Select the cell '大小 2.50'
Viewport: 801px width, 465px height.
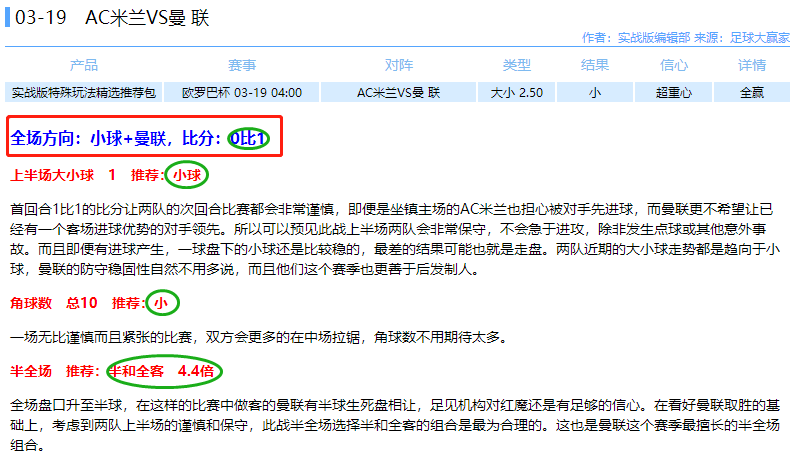pos(516,92)
